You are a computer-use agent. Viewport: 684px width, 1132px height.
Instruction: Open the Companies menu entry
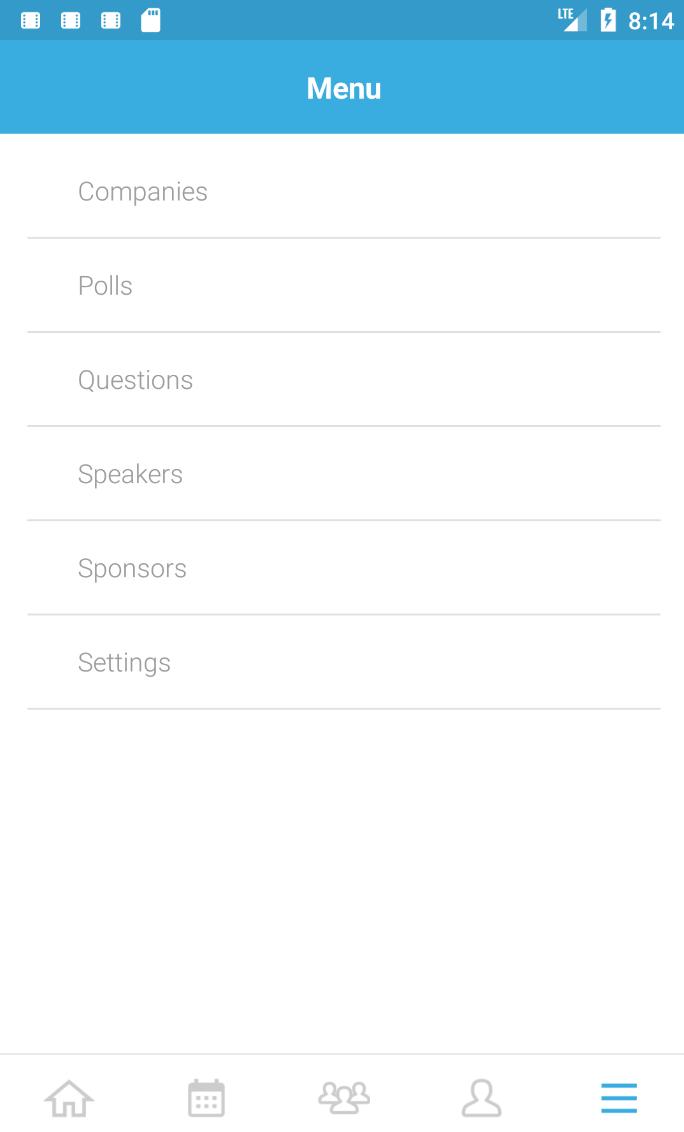pos(143,191)
